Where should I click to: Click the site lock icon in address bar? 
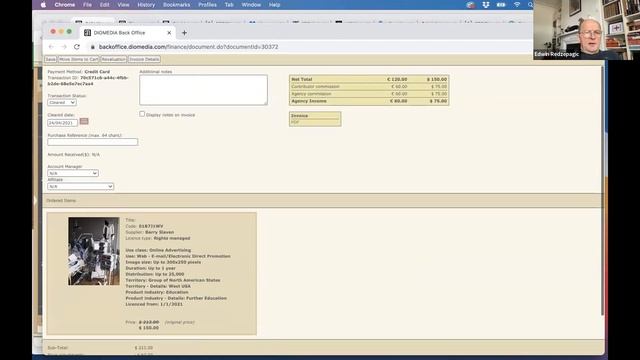93,47
